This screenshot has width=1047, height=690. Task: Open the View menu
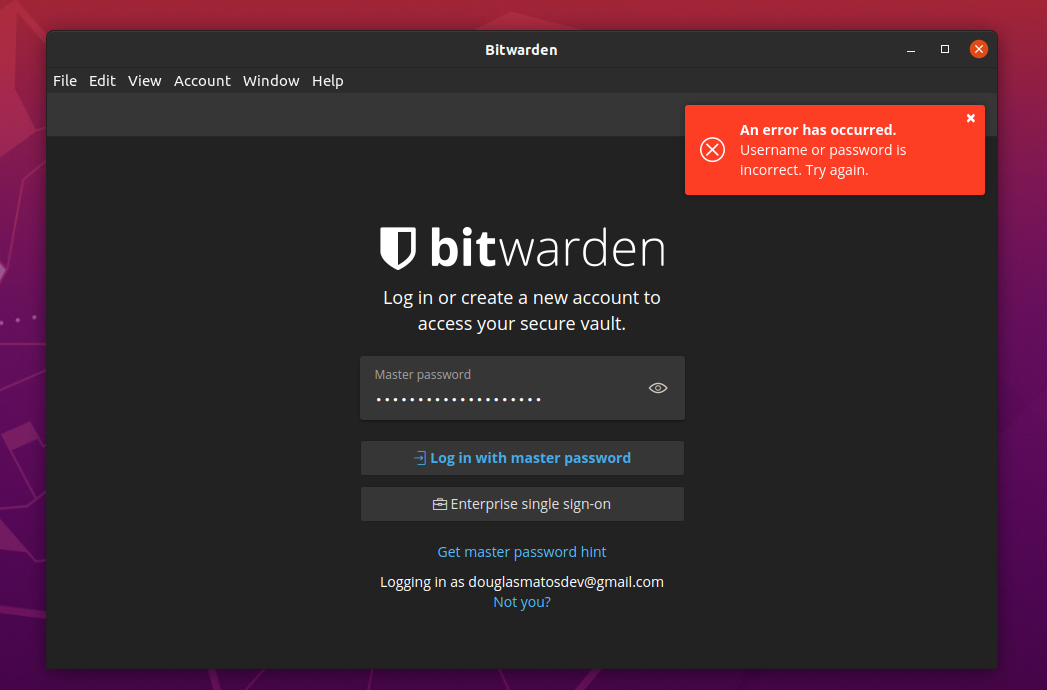(x=144, y=80)
